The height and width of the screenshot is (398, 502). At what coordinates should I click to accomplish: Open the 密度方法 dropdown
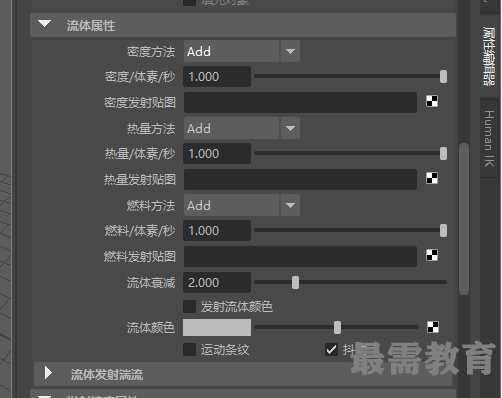242,51
